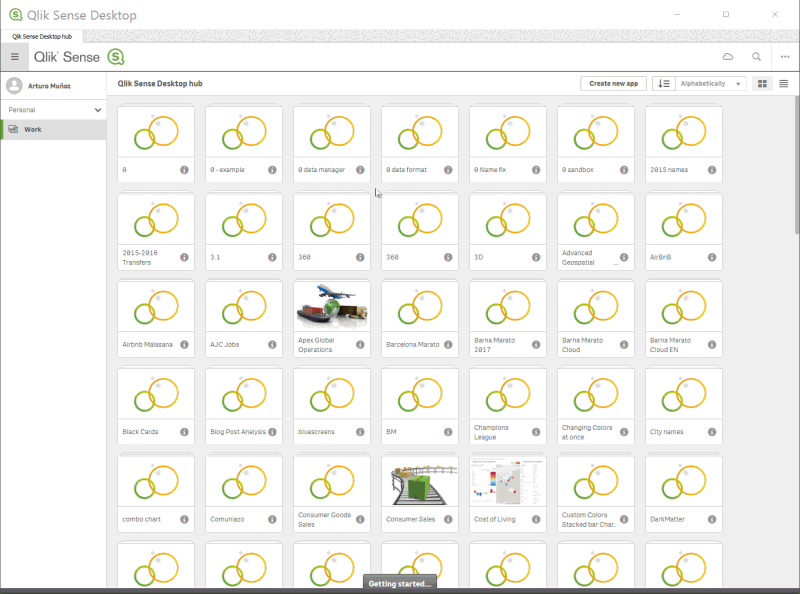800x594 pixels.
Task: Show info for Black Cards app
Action: tap(184, 432)
